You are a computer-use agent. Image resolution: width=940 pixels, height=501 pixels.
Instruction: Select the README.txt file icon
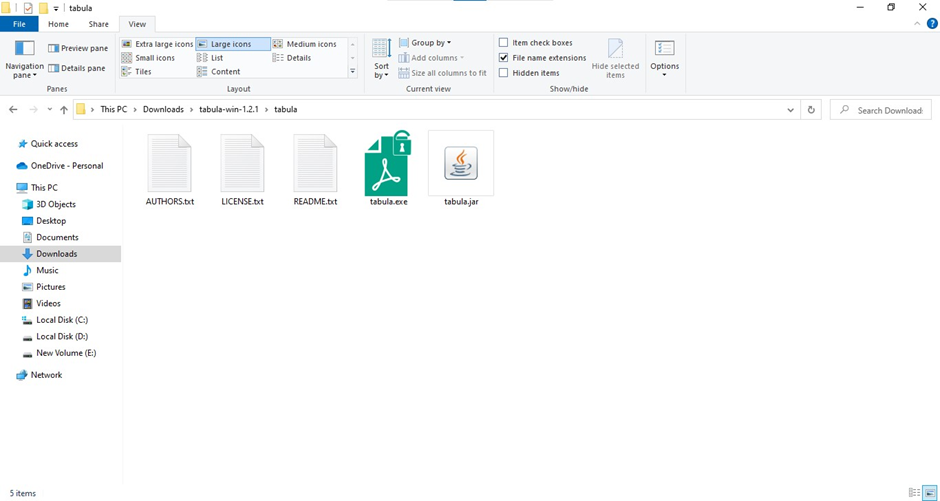point(315,163)
